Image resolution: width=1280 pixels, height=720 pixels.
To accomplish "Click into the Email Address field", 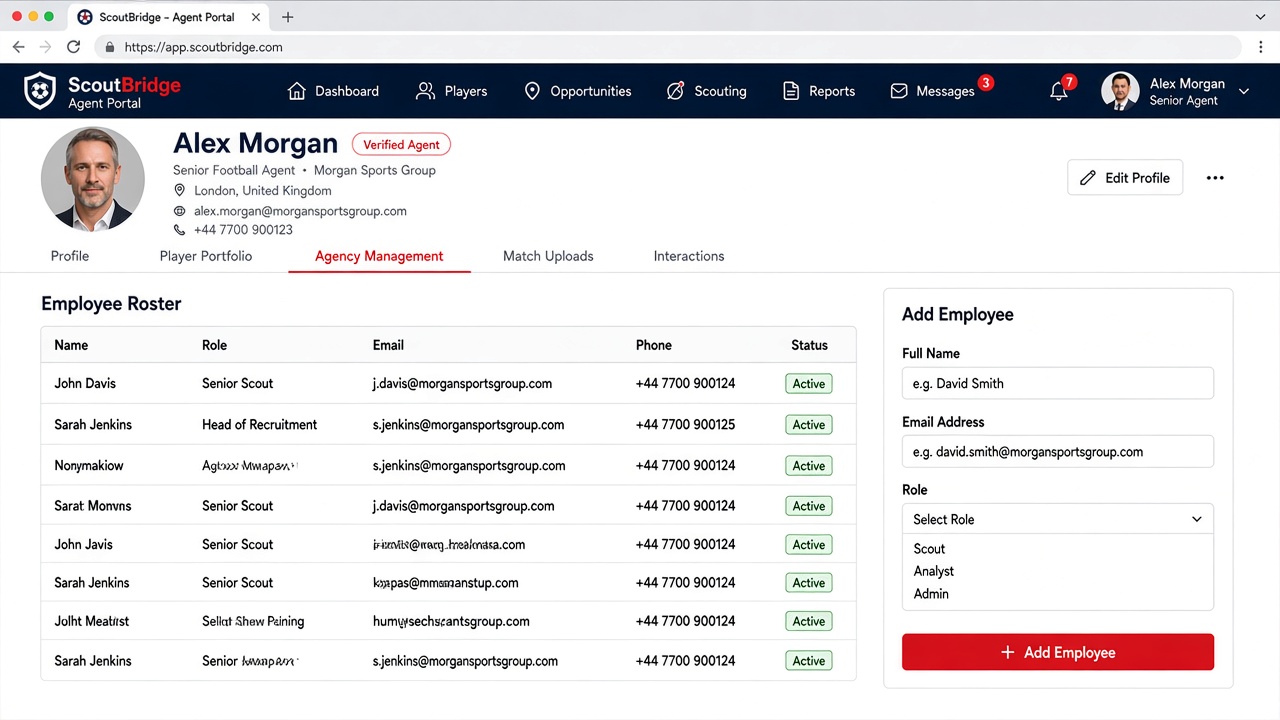I will pyautogui.click(x=1058, y=451).
